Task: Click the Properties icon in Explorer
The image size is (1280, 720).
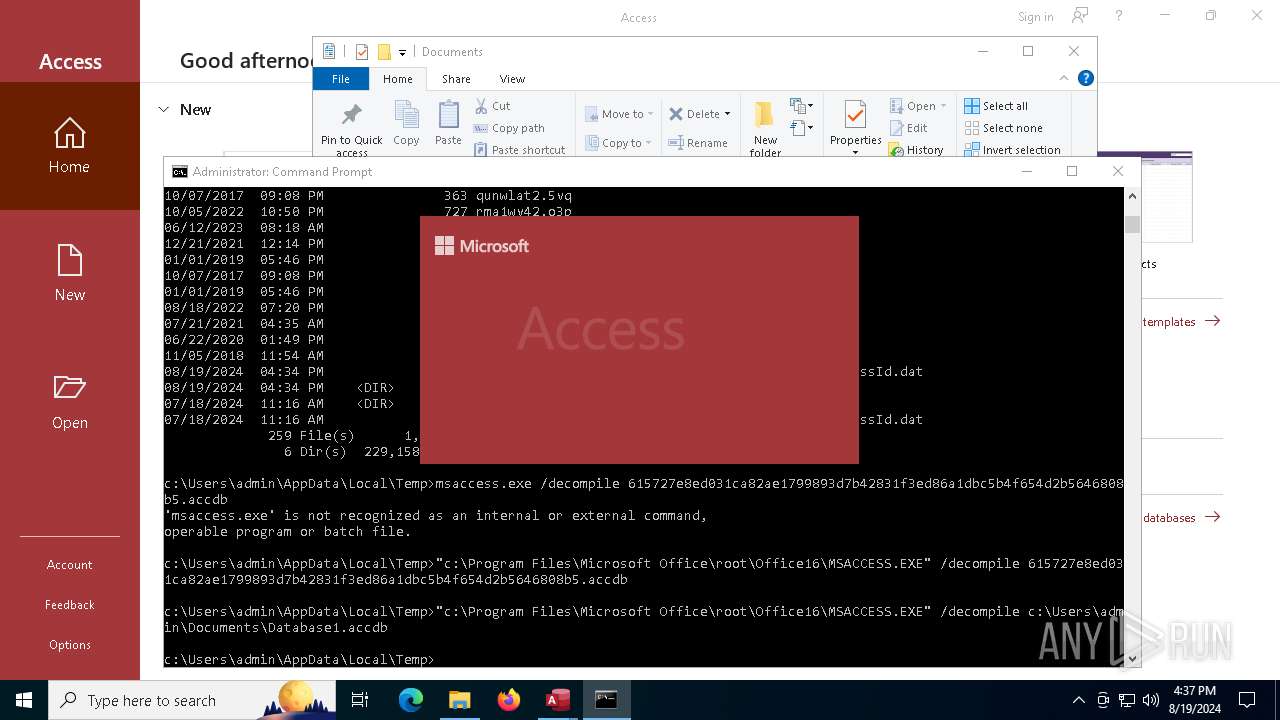Action: [x=855, y=116]
